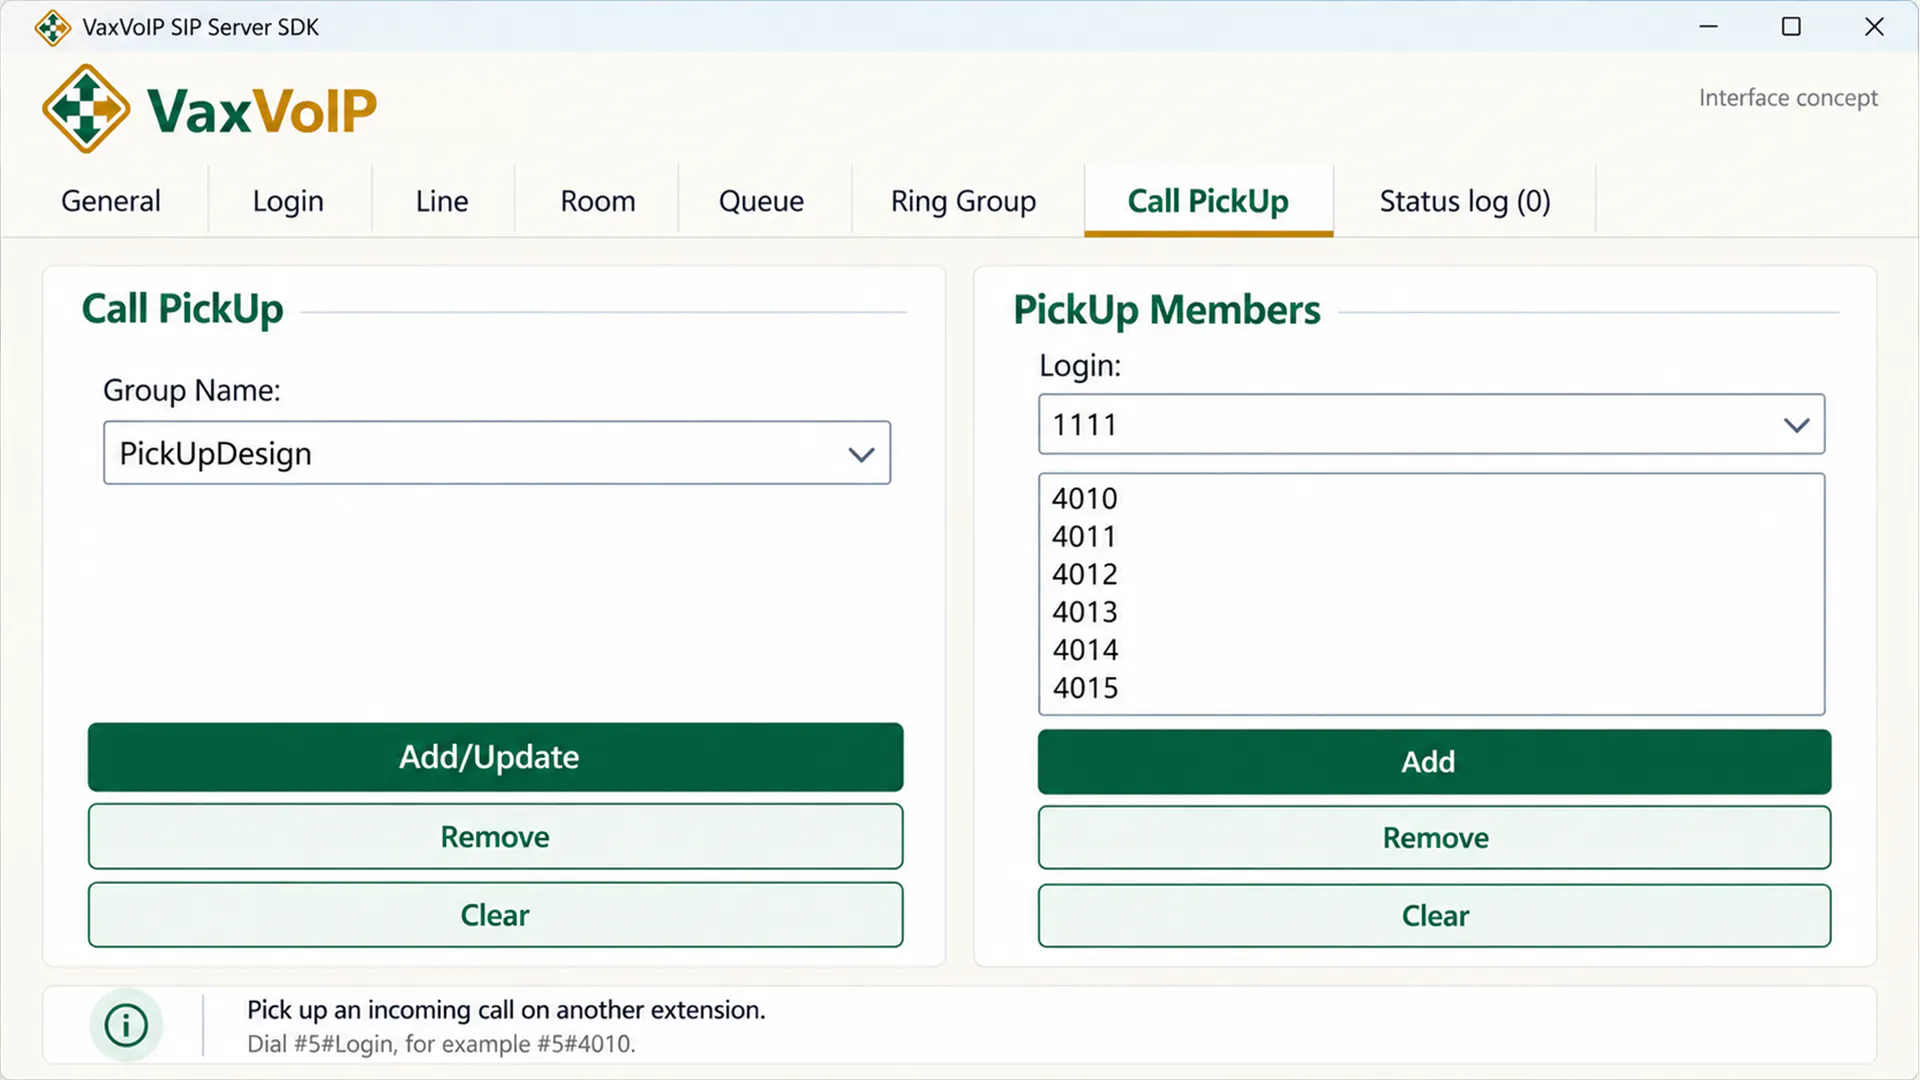1920x1080 pixels.
Task: Click the Login field showing 1111
Action: click(x=1431, y=424)
